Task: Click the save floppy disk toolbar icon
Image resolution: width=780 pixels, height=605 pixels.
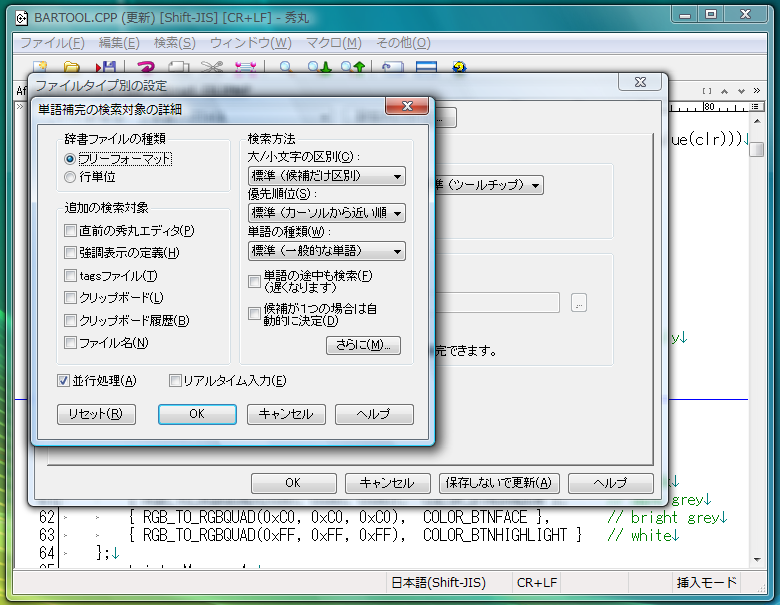Action: tap(104, 68)
